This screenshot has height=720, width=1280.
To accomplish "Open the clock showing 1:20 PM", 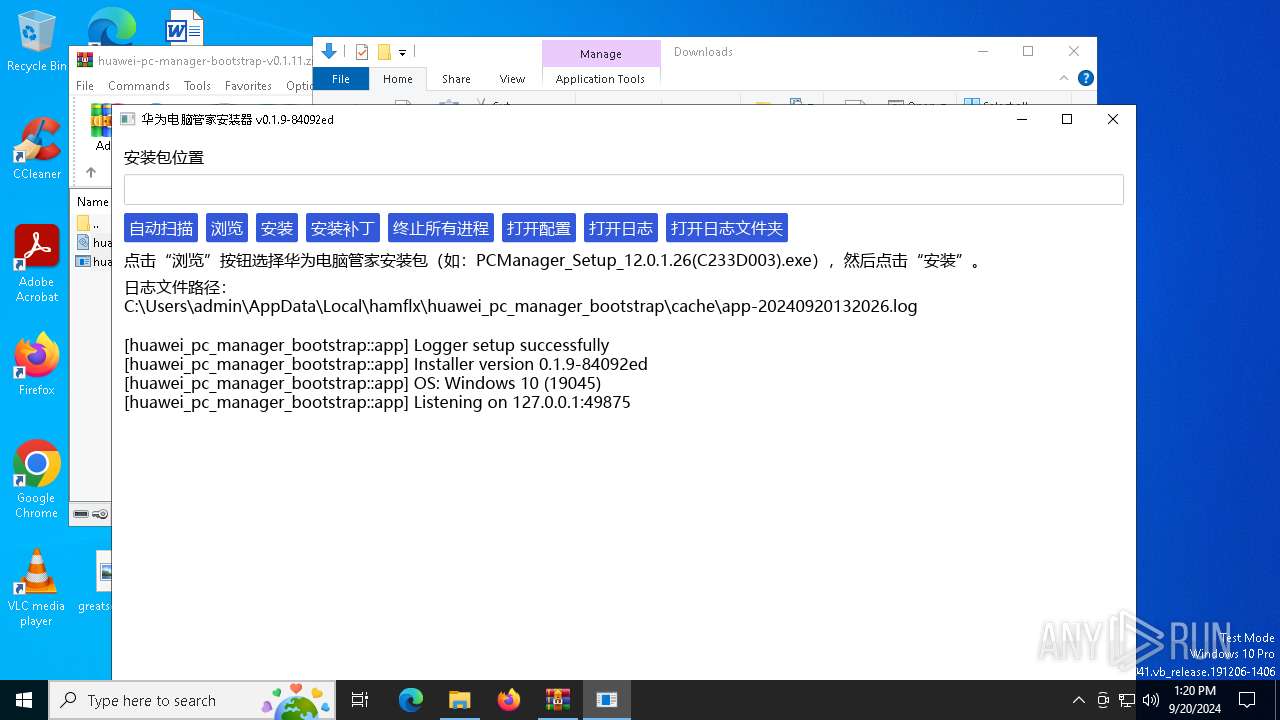I will click(x=1194, y=700).
